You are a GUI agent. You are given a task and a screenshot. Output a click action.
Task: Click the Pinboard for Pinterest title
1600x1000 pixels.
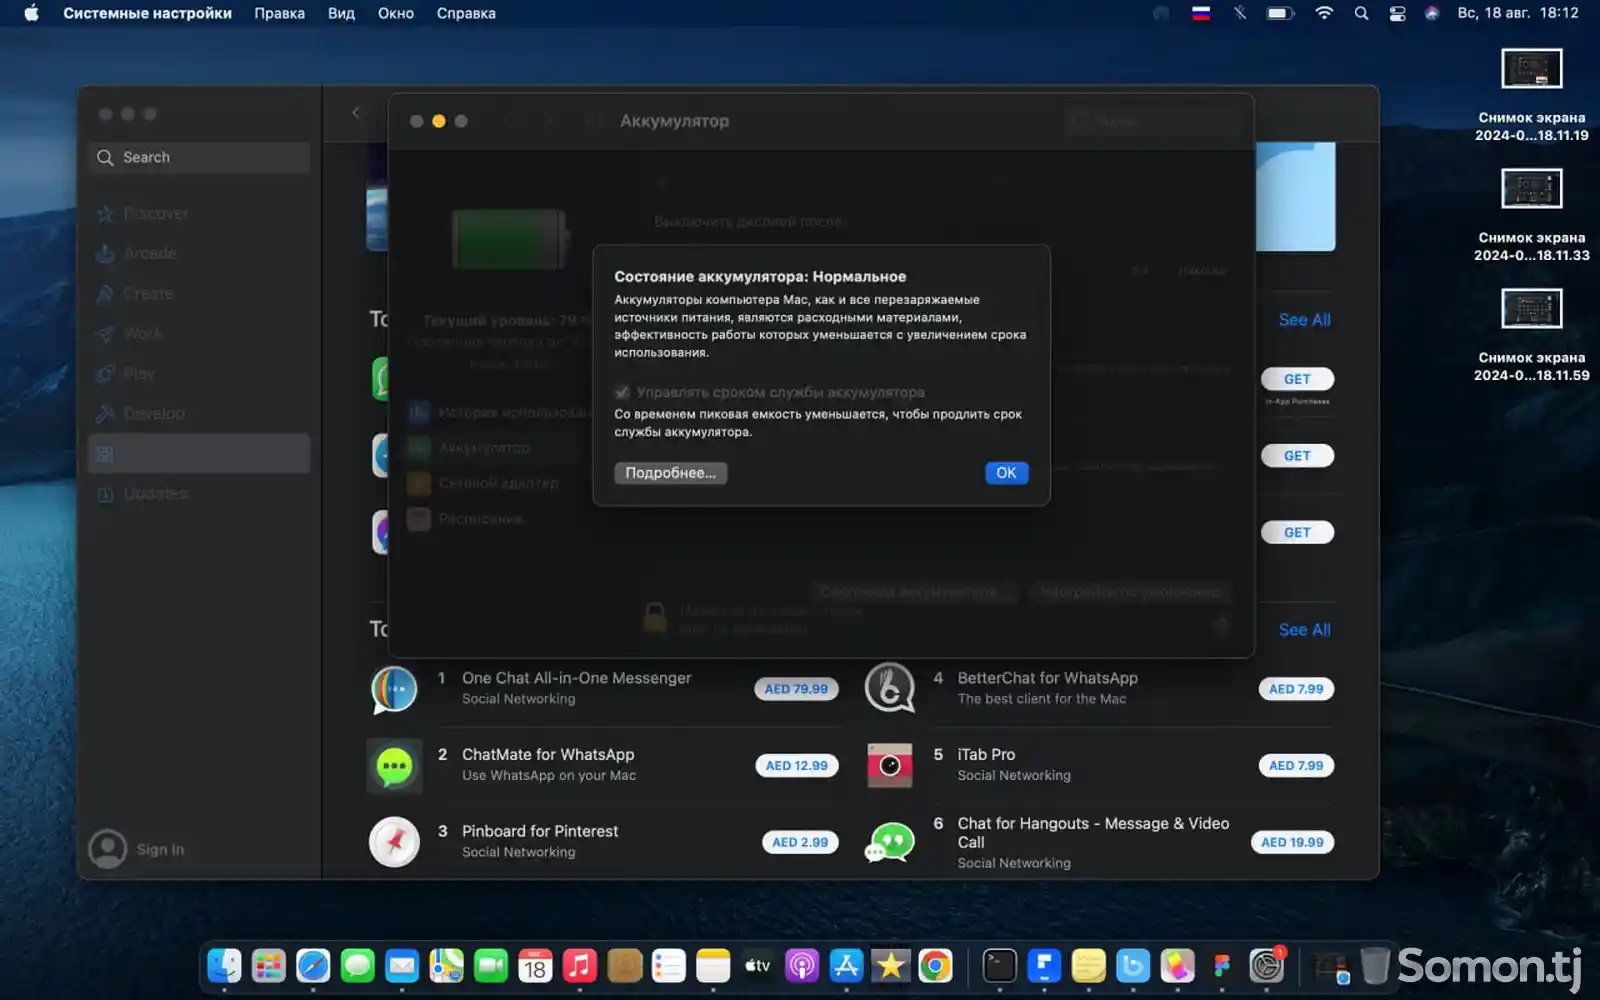point(540,831)
